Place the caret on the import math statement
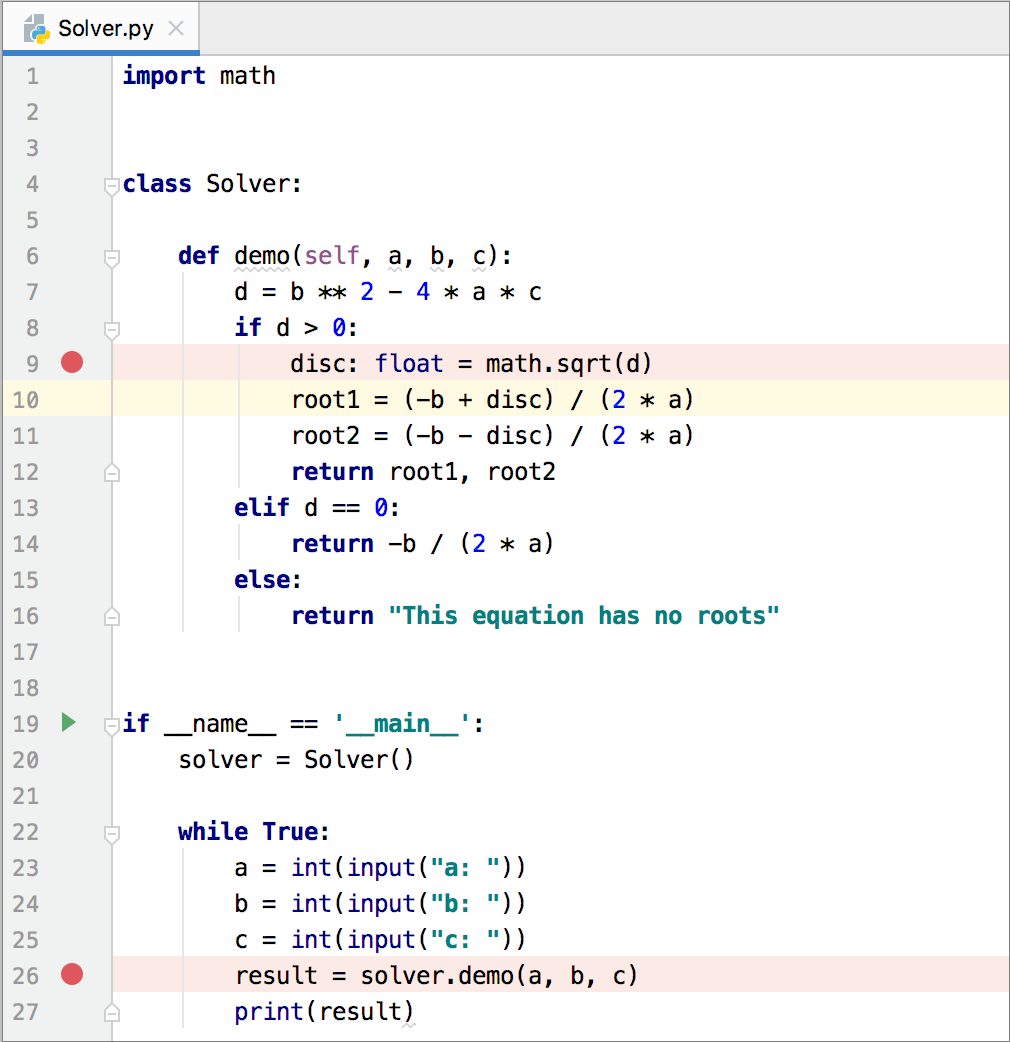 click(x=200, y=75)
